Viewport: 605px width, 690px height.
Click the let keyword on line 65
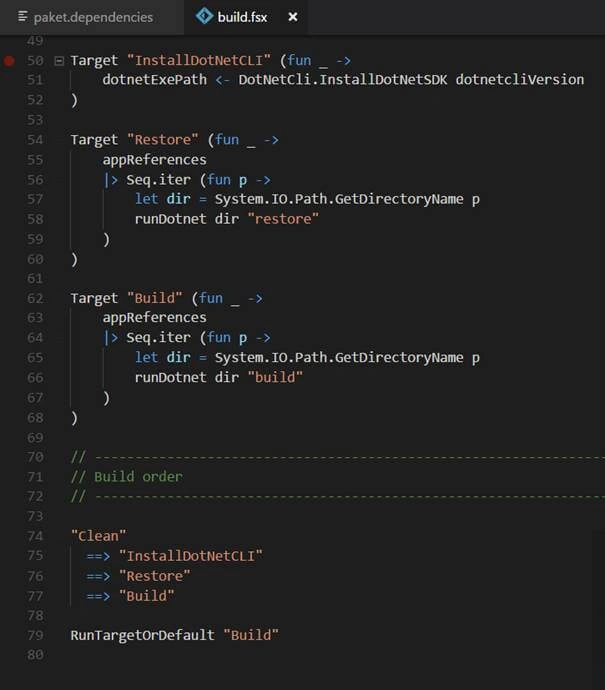[147, 357]
